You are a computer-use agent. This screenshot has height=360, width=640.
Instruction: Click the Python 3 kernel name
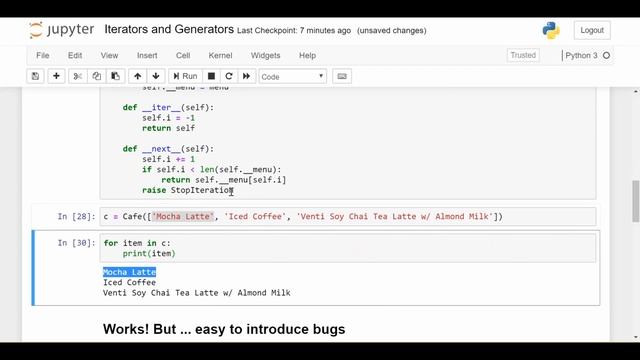(x=581, y=56)
